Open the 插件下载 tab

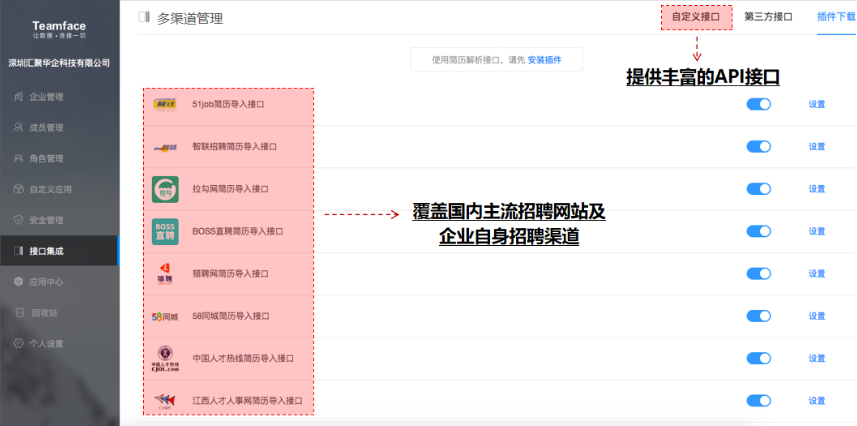click(836, 17)
